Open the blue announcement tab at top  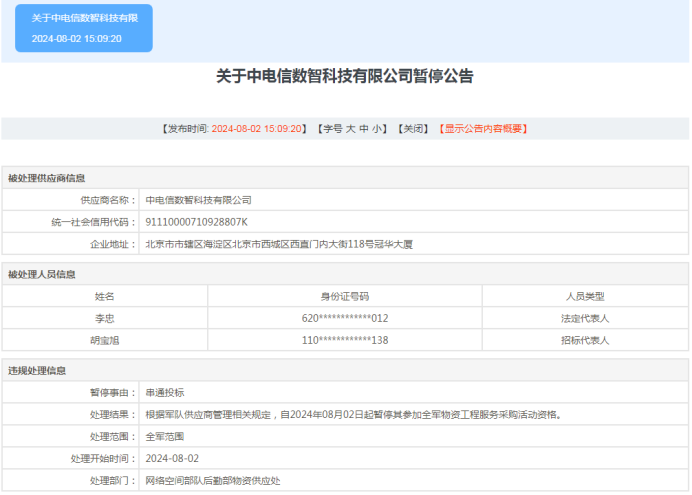84,28
